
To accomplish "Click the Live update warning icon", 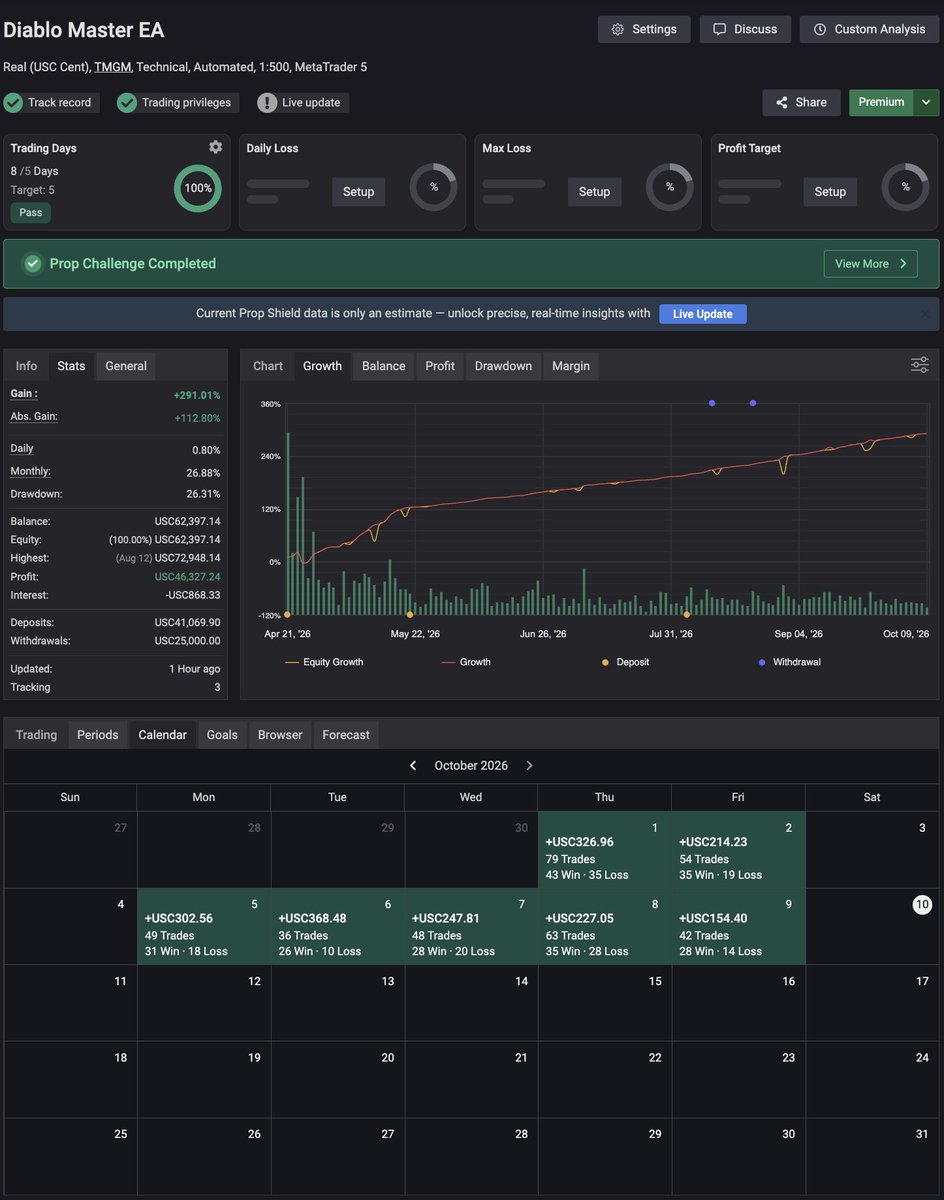I will [267, 102].
